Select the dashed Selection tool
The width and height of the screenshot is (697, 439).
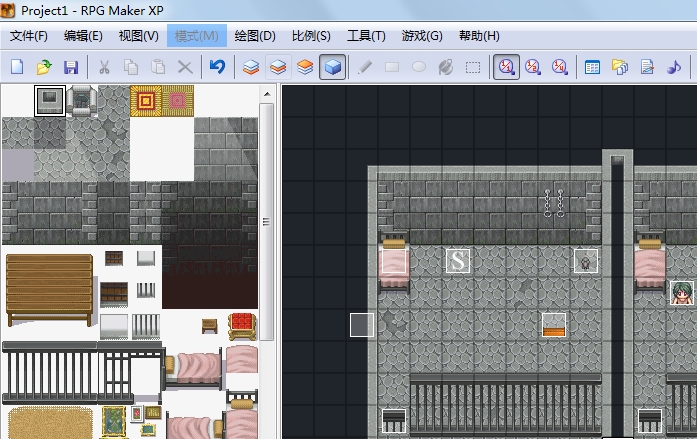[x=473, y=67]
